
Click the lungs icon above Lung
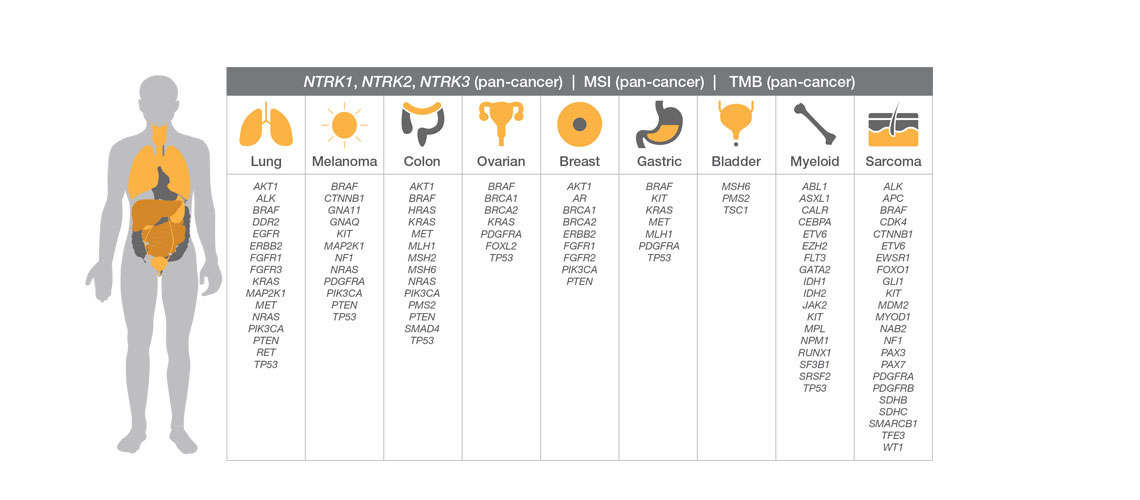click(266, 125)
